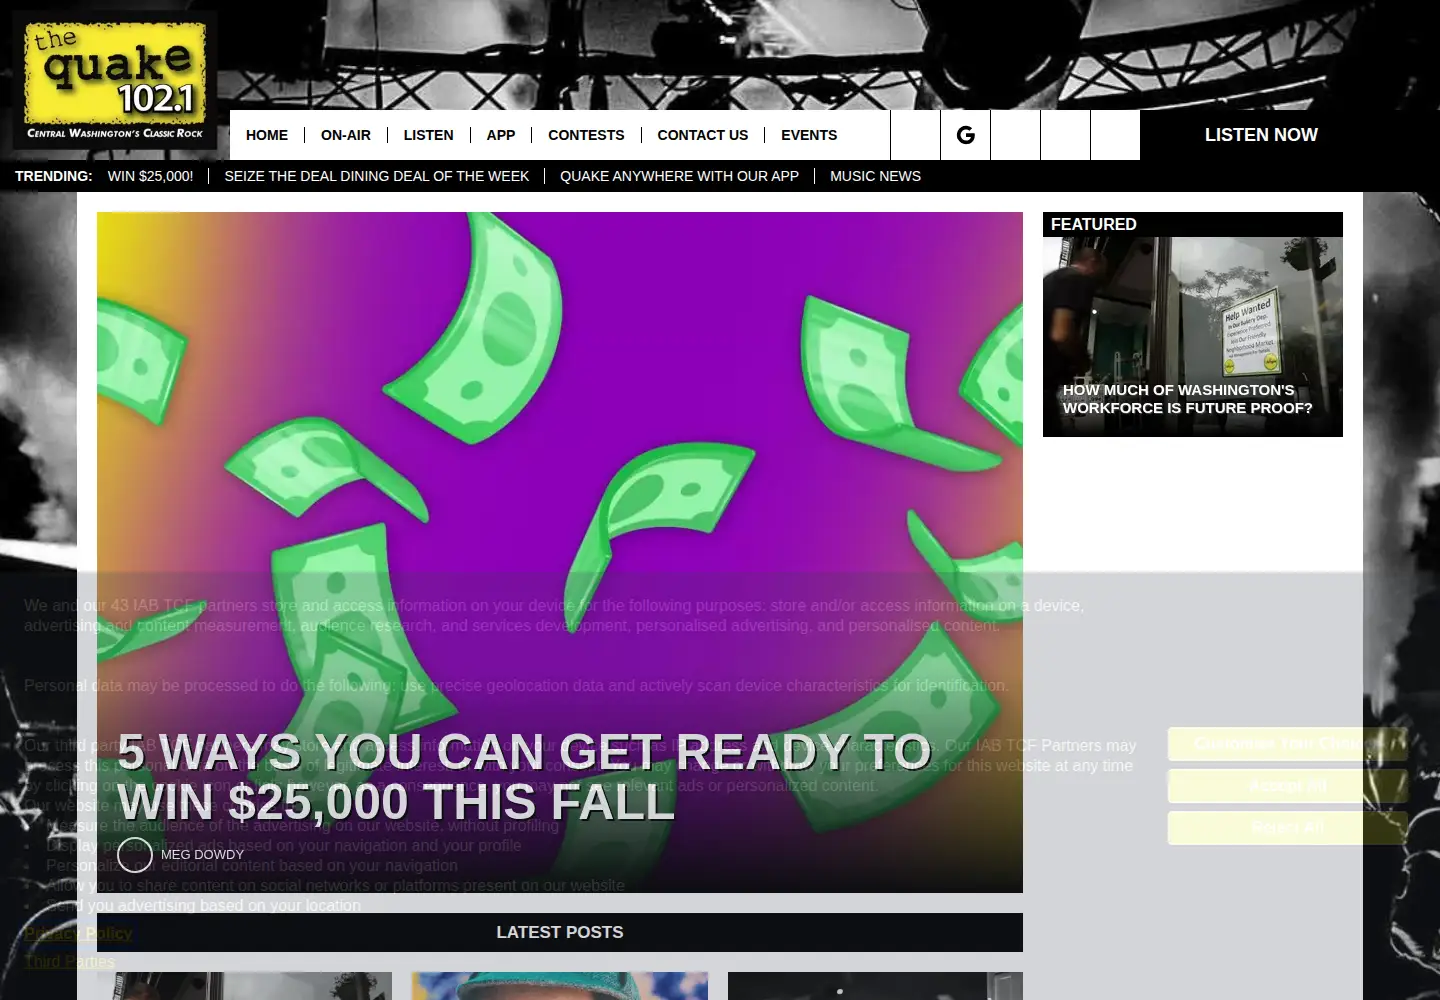The width and height of the screenshot is (1440, 1000).
Task: Go to the Music News trending link
Action: coord(875,176)
